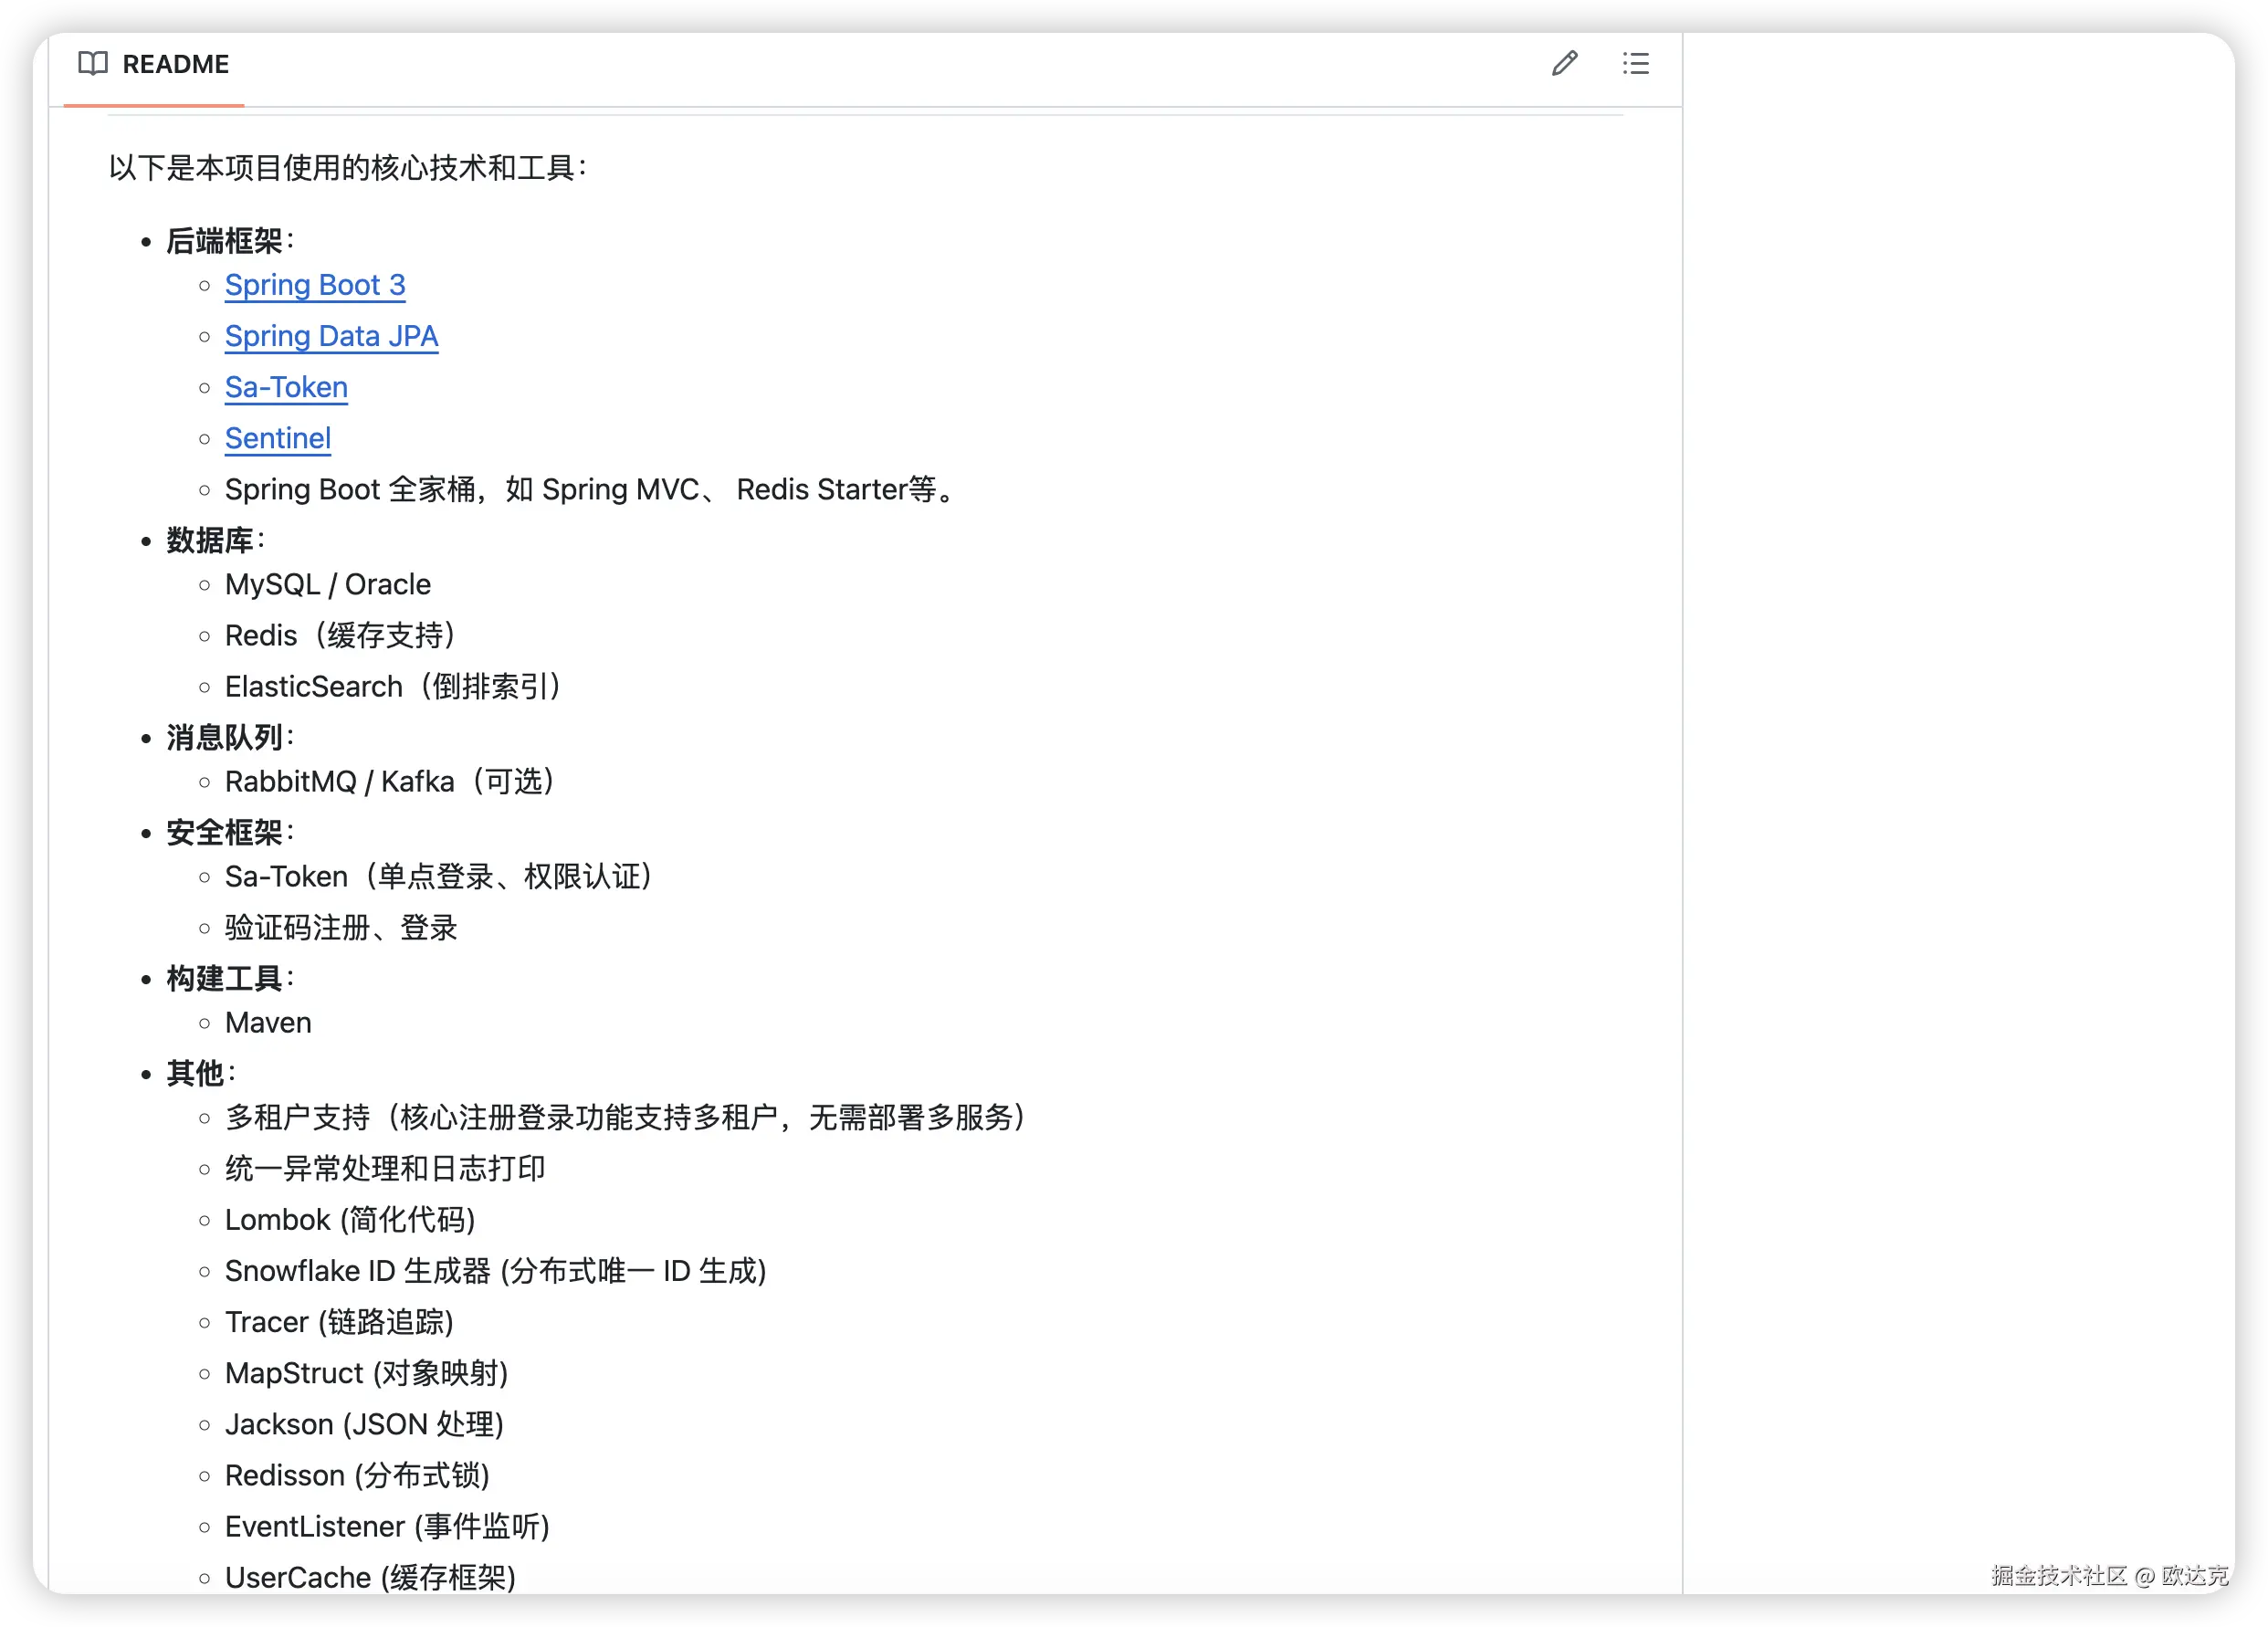This screenshot has width=2268, height=1627.
Task: Click the pencil edit README icon
Action: tap(1564, 64)
